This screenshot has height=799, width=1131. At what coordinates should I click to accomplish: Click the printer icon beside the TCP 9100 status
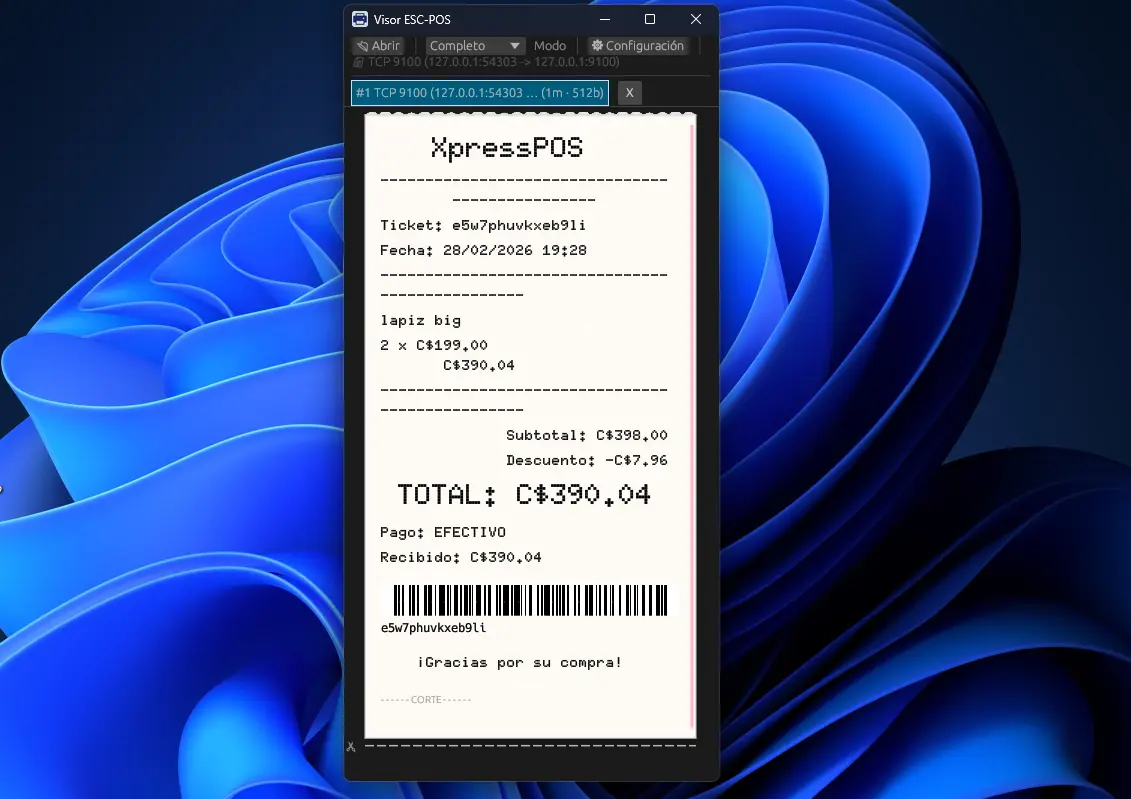pyautogui.click(x=358, y=62)
